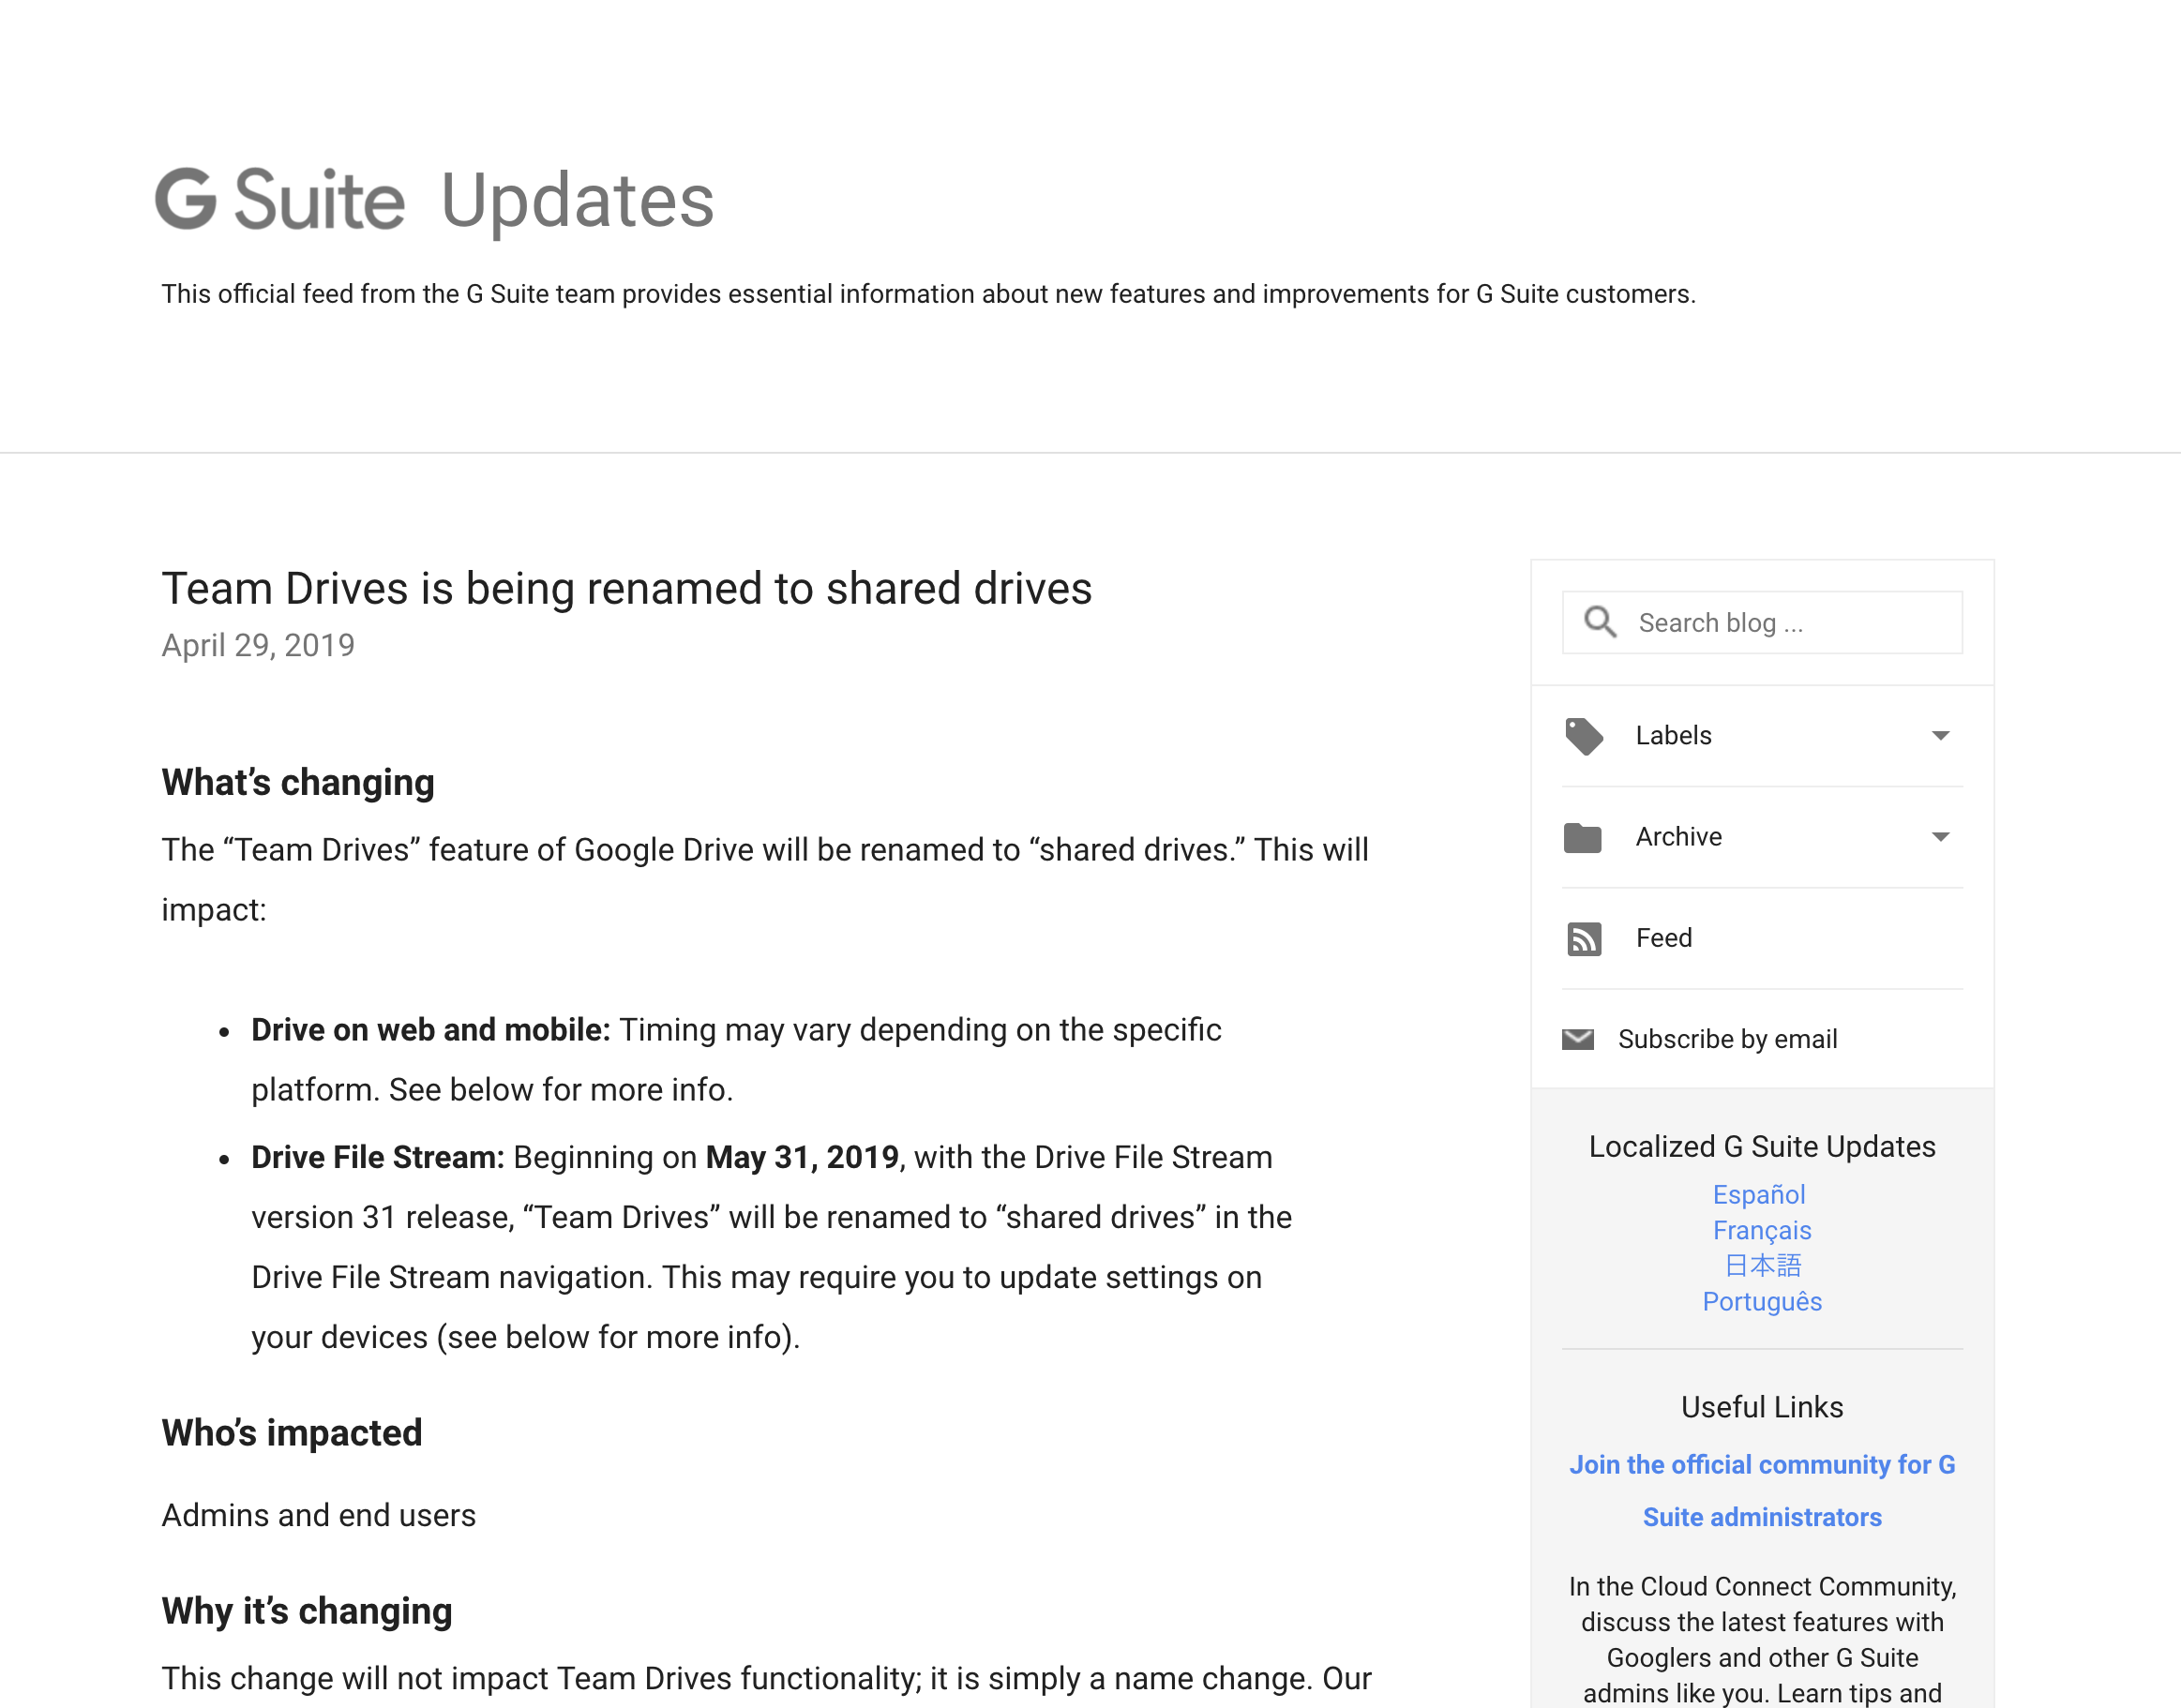Image resolution: width=2181 pixels, height=1708 pixels.
Task: Open the Archive section
Action: (x=1762, y=837)
